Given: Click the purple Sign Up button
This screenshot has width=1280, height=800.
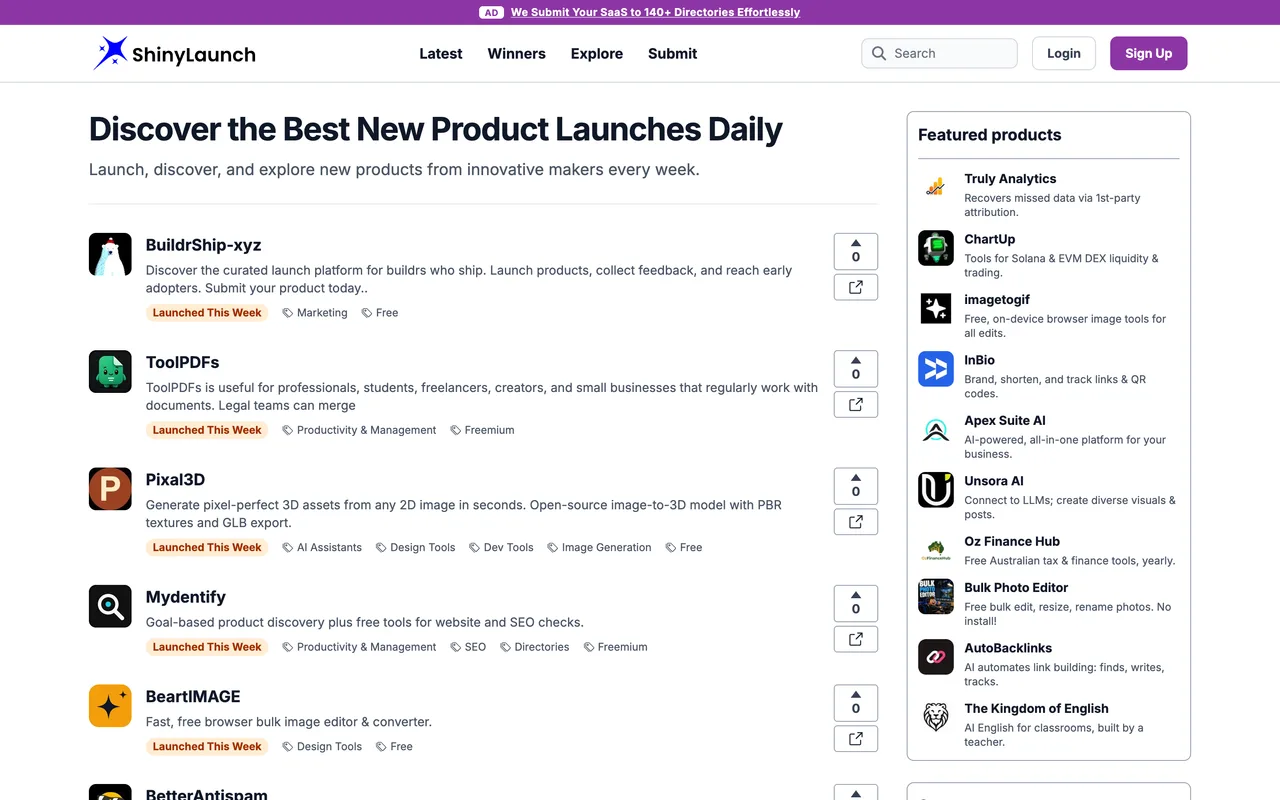Looking at the screenshot, I should tap(1148, 53).
